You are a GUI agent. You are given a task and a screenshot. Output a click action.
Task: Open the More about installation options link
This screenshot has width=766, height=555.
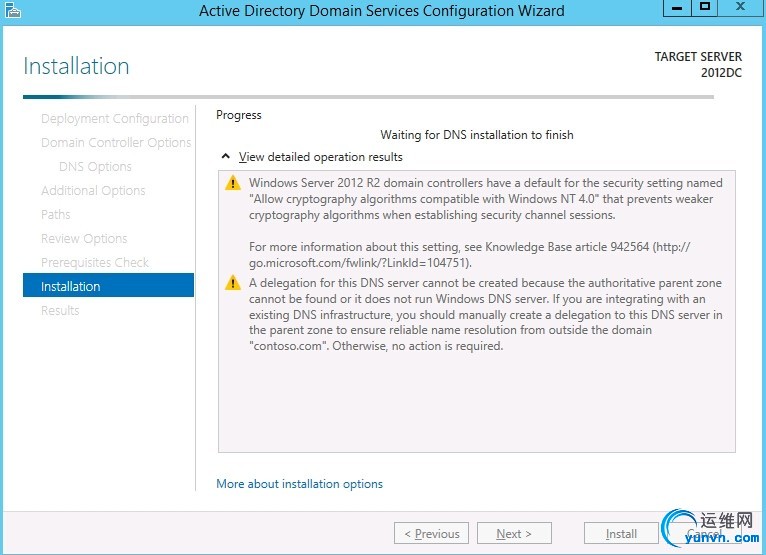coord(299,484)
